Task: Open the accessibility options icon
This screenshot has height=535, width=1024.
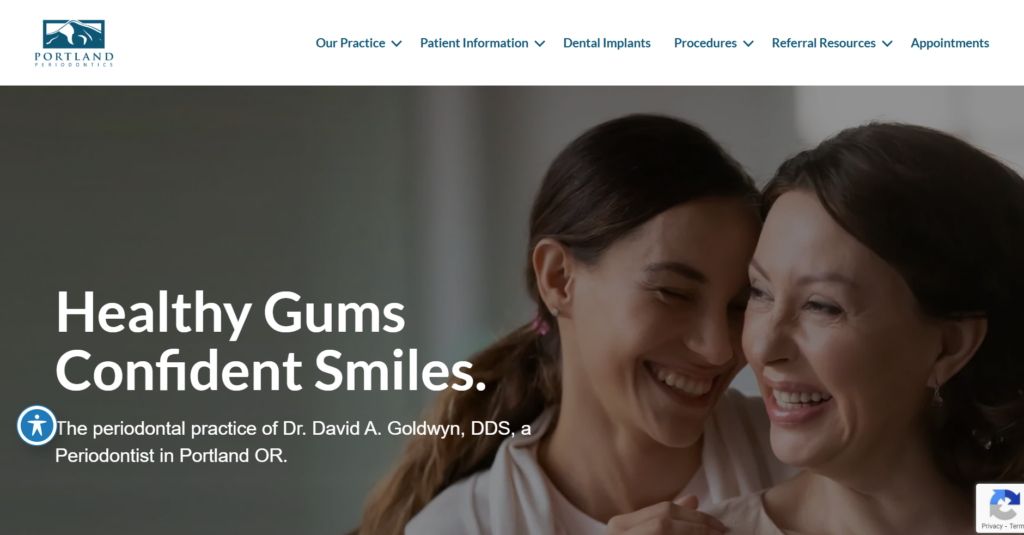Action: [37, 426]
